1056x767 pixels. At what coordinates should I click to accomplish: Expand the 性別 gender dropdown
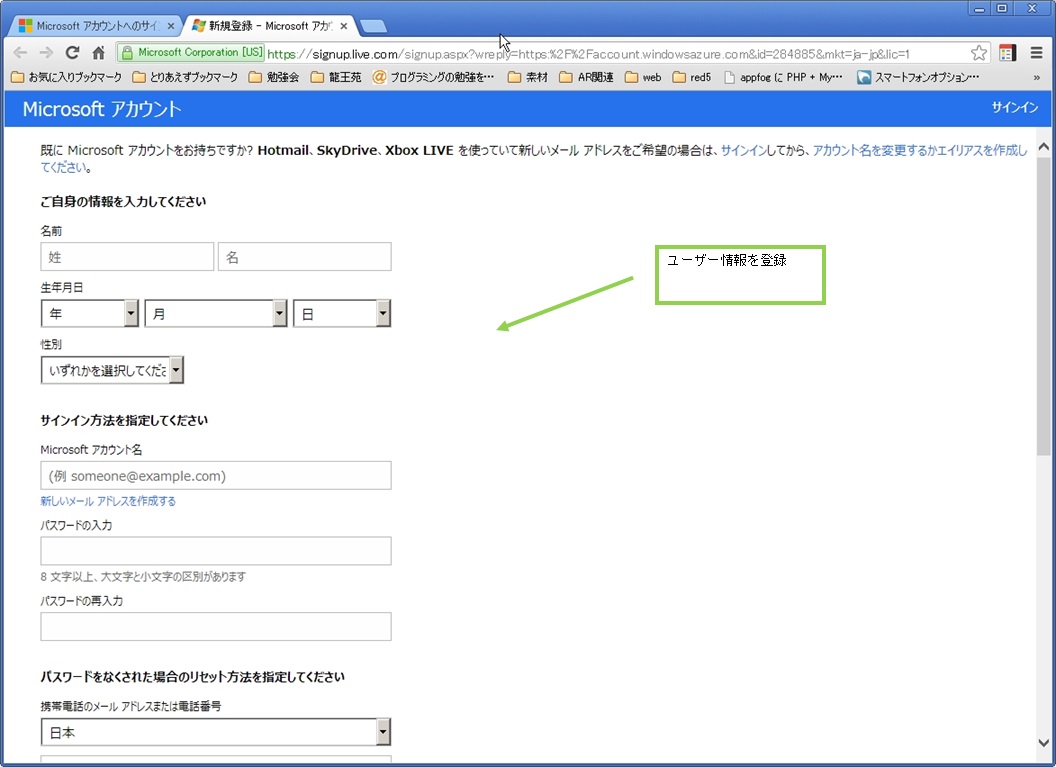[112, 370]
